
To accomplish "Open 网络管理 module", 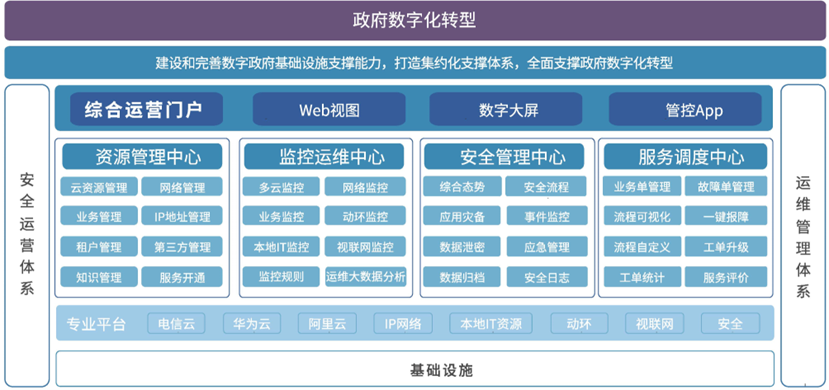I will tap(182, 187).
